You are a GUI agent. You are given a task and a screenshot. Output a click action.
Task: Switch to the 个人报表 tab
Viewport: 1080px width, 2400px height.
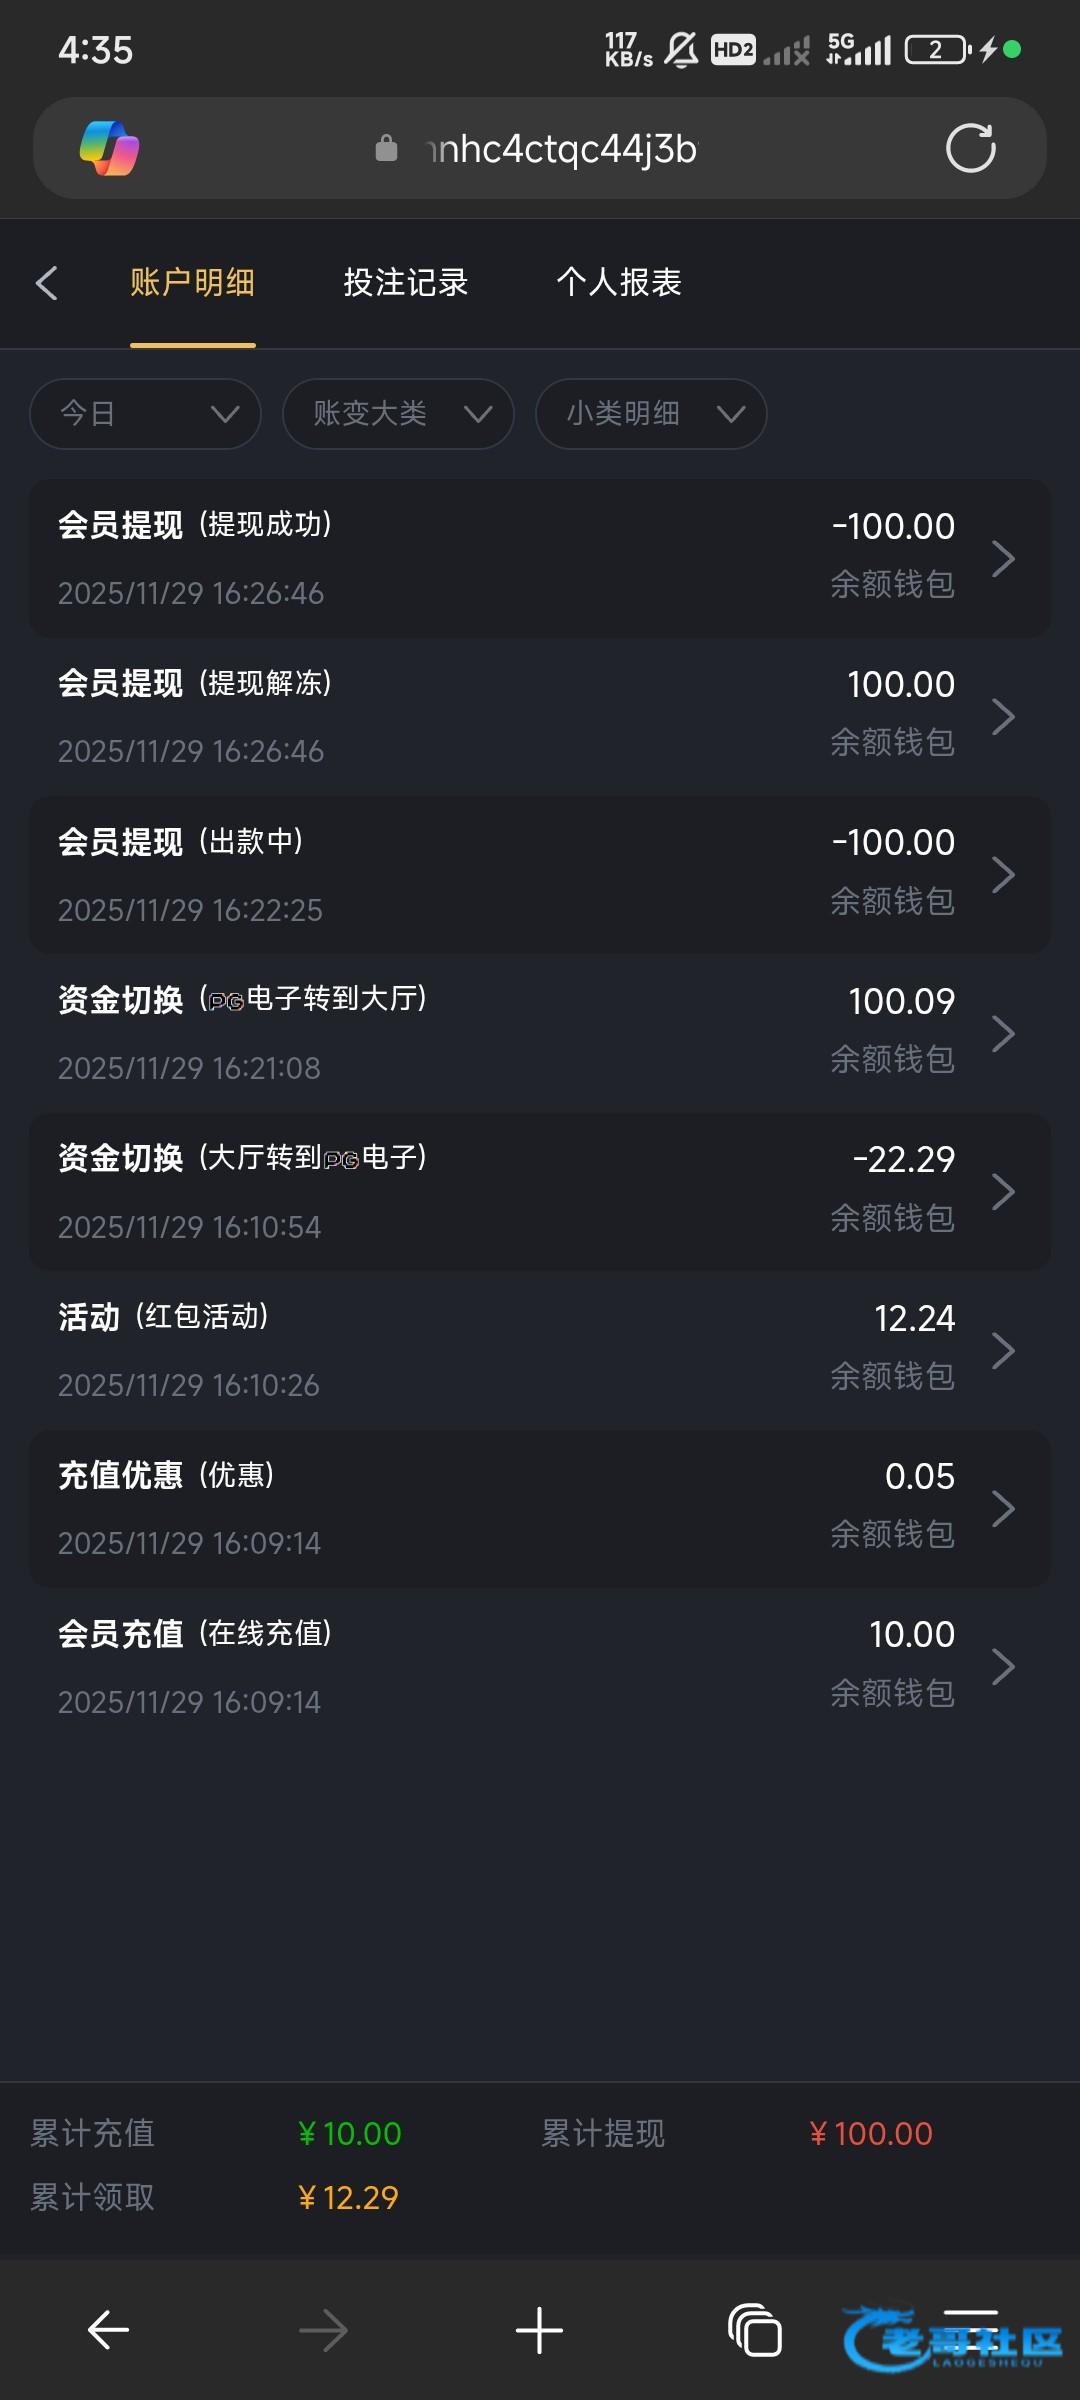[x=619, y=283]
